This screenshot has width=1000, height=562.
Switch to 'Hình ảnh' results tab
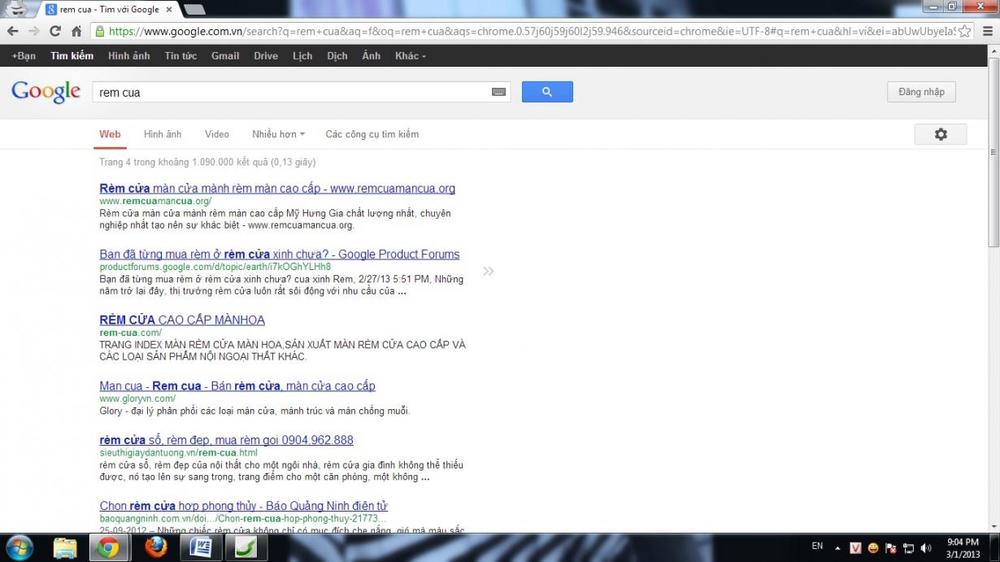(x=162, y=134)
